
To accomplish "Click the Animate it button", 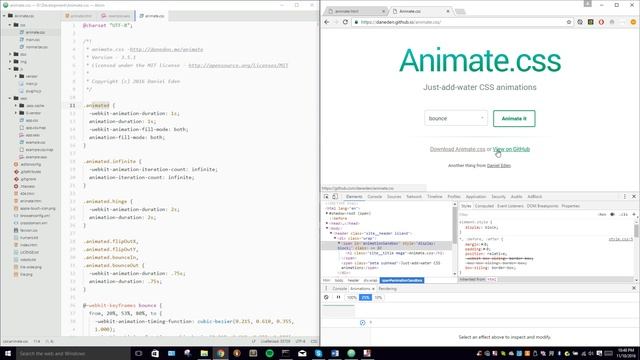I will tap(514, 118).
